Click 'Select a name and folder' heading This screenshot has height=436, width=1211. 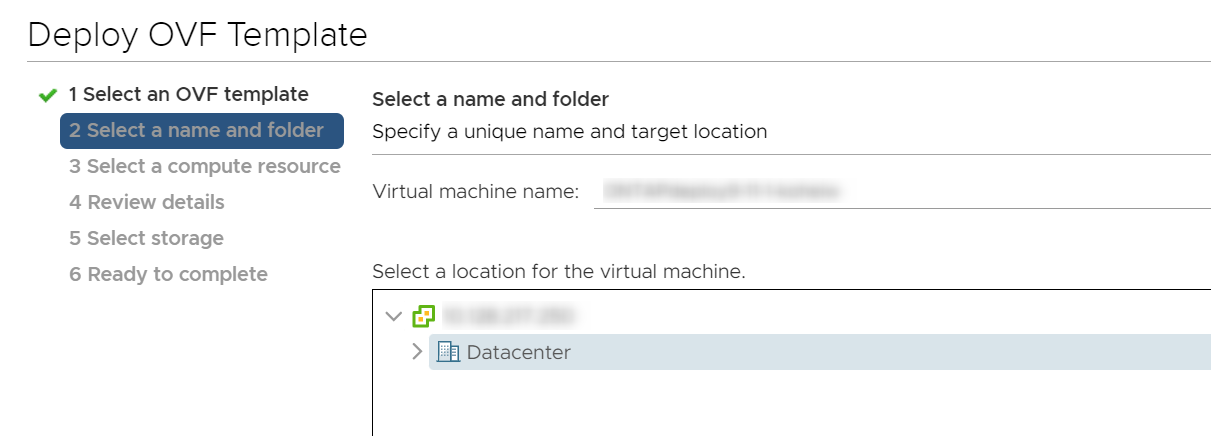tap(490, 99)
